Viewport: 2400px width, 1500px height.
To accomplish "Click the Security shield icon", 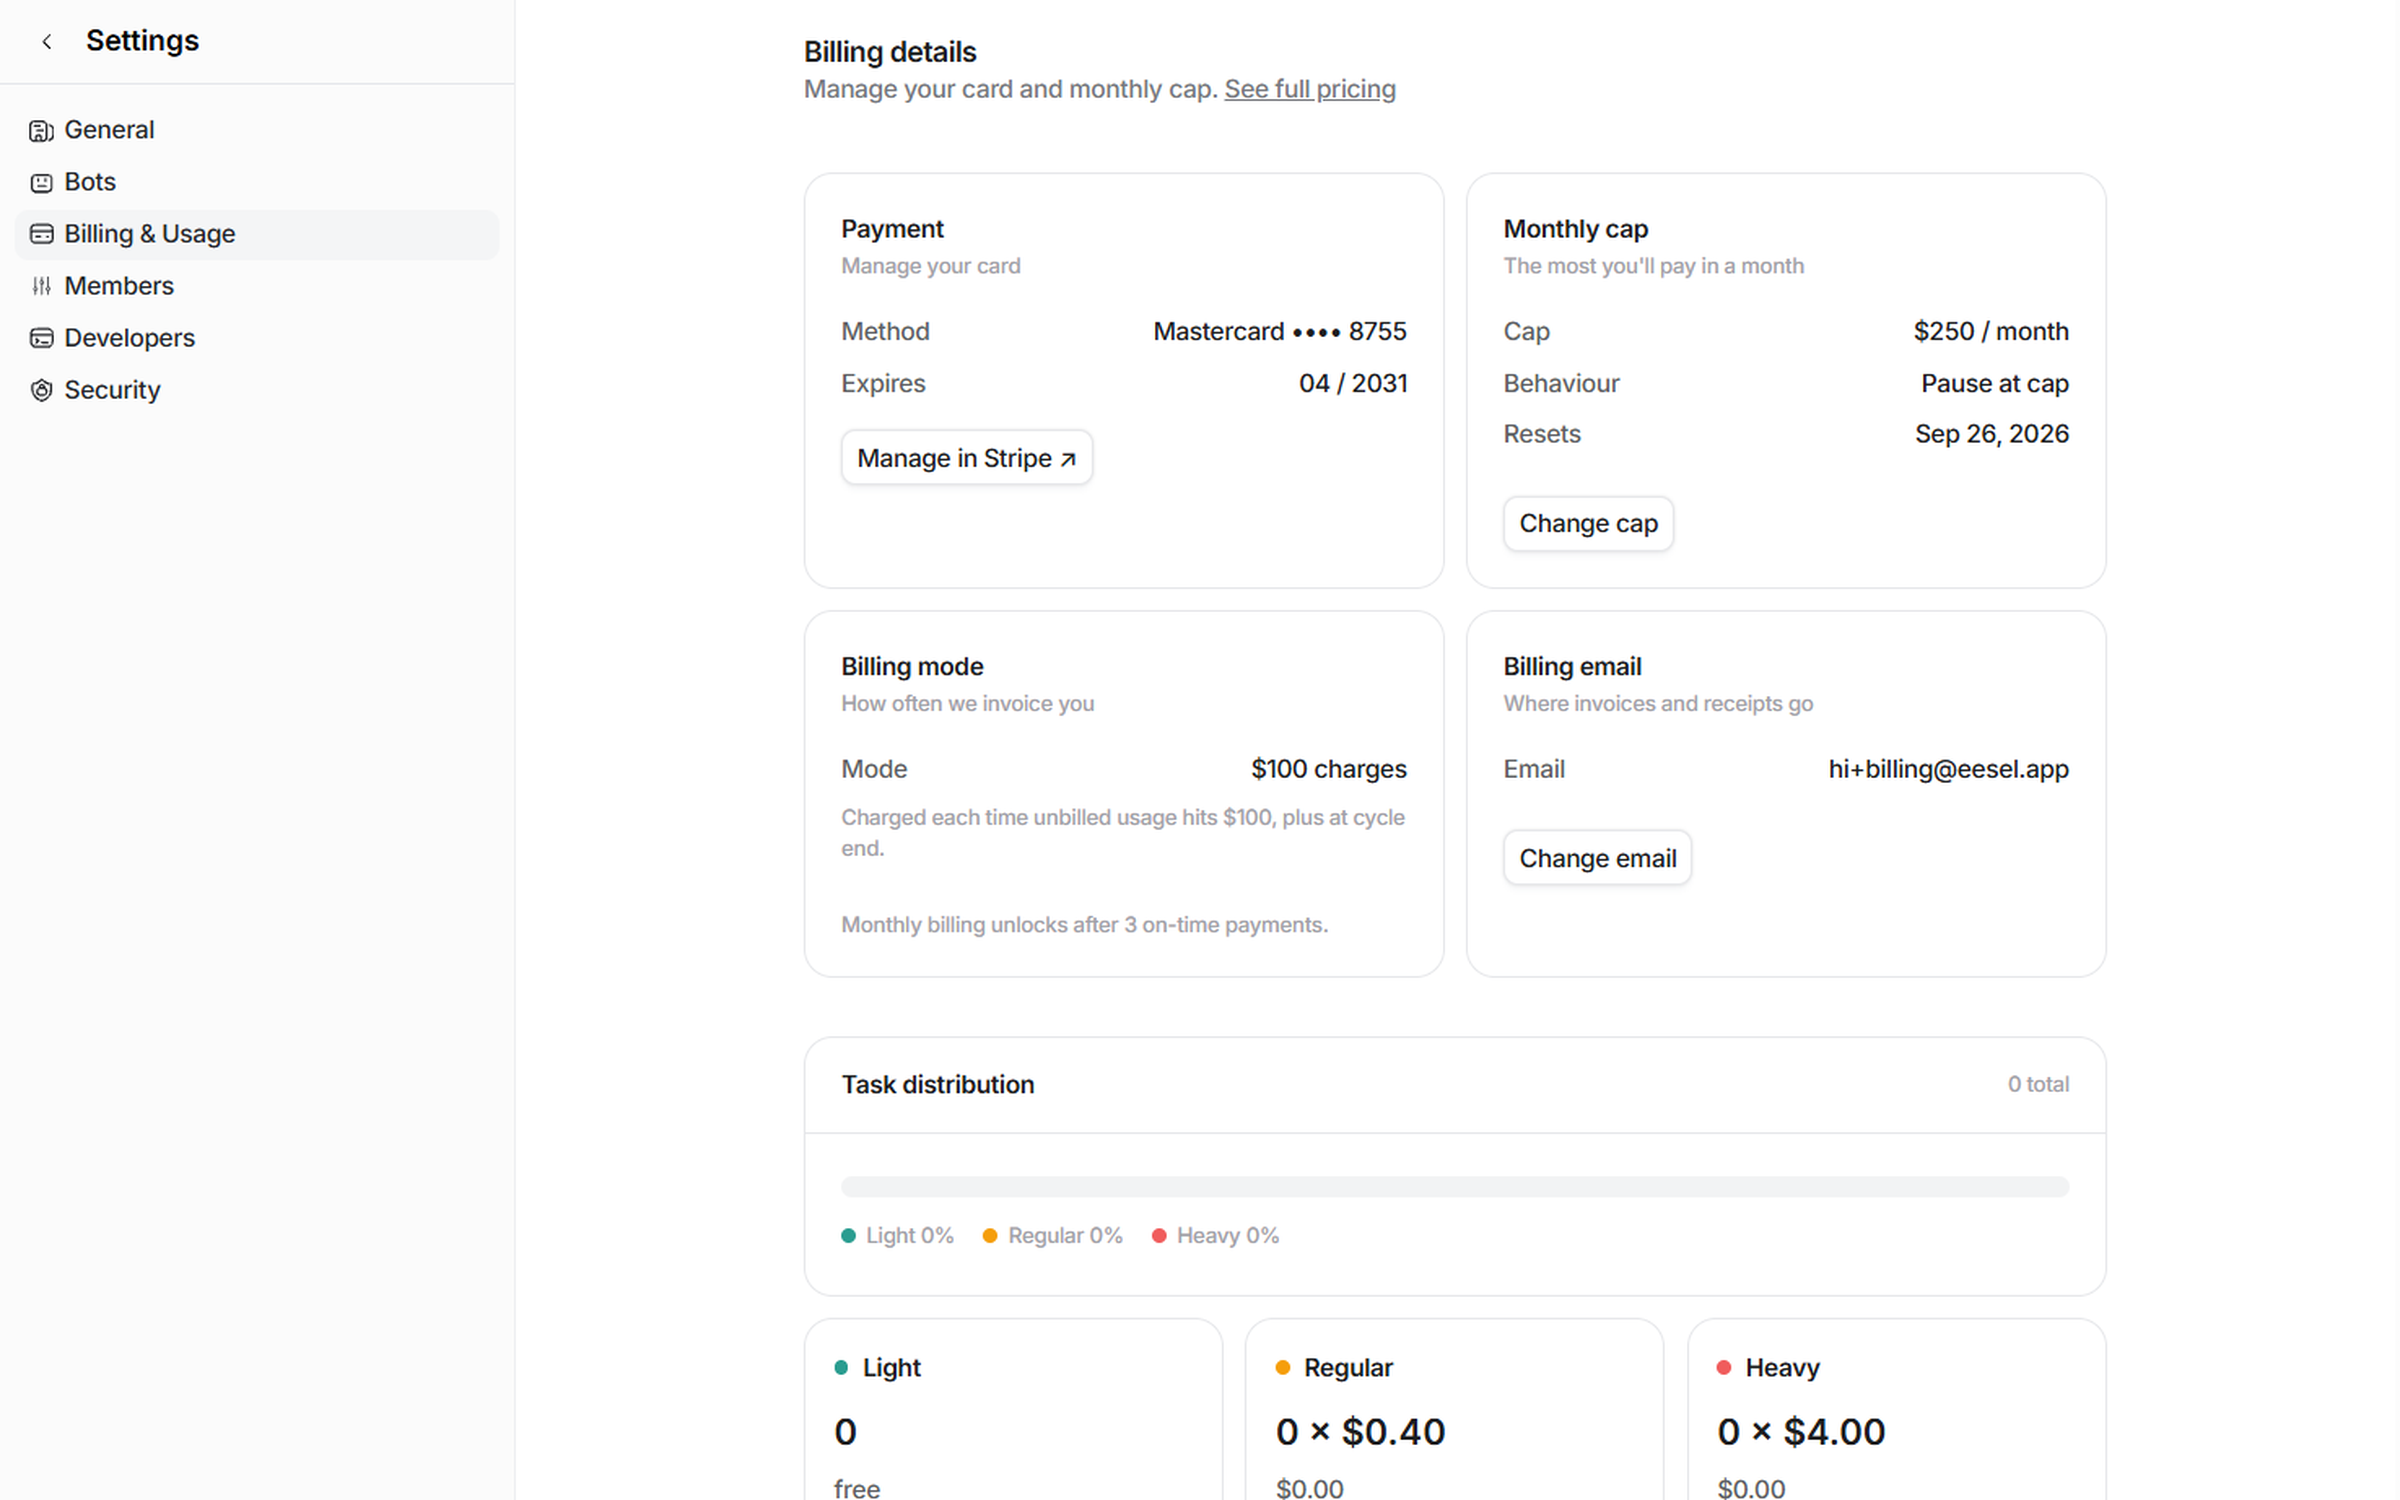I will click(41, 390).
